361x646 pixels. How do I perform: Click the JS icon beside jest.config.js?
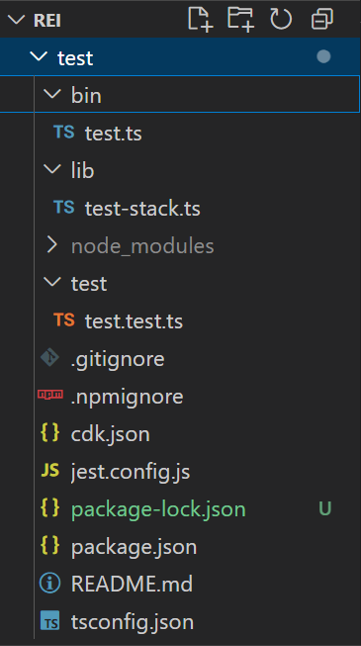(x=50, y=470)
